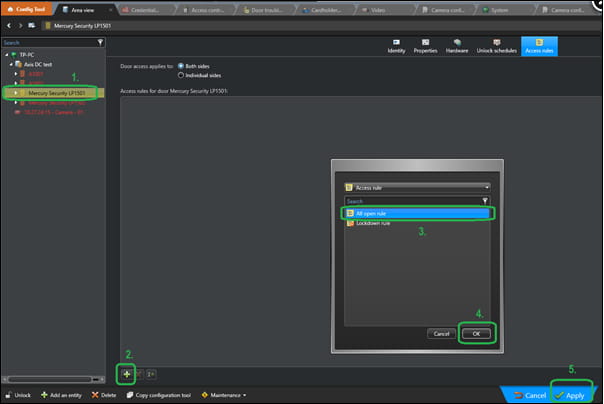The width and height of the screenshot is (604, 404).
Task: Open the Unlock schedules page
Action: click(497, 46)
